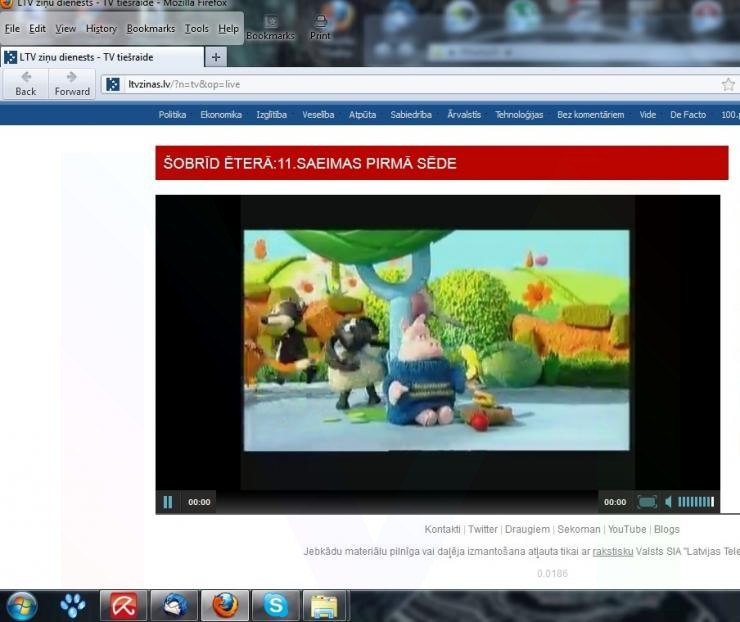Screen dimensions: 740x622
Task: Open the Politika news section
Action: 172,115
